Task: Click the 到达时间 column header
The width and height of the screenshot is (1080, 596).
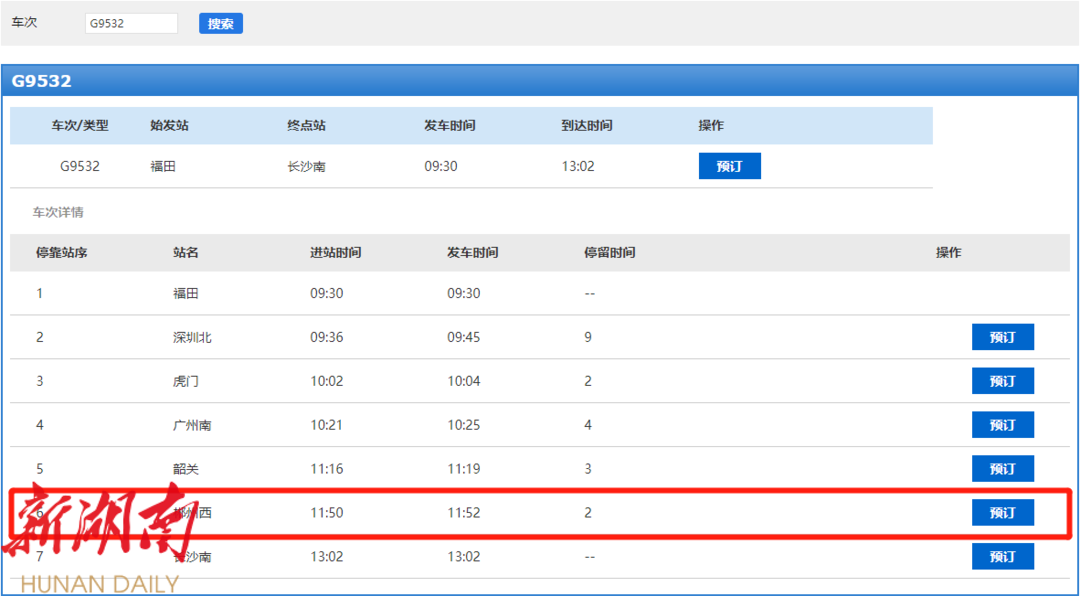Action: click(587, 126)
